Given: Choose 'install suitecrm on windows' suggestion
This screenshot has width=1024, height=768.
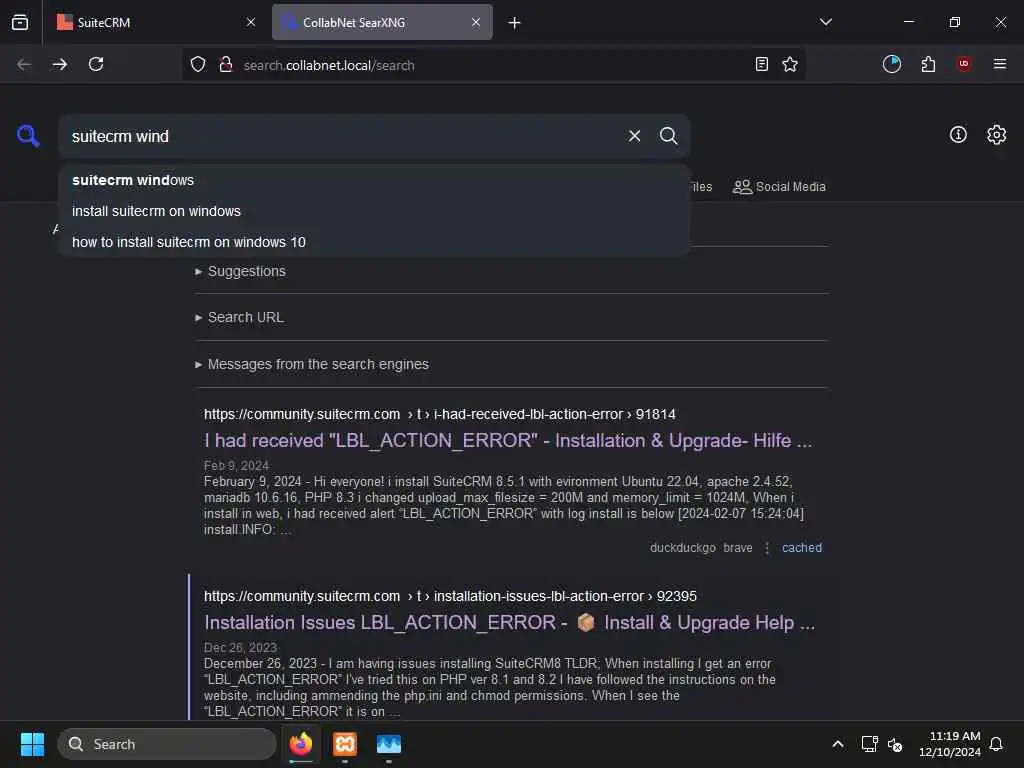Looking at the screenshot, I should coord(374,211).
